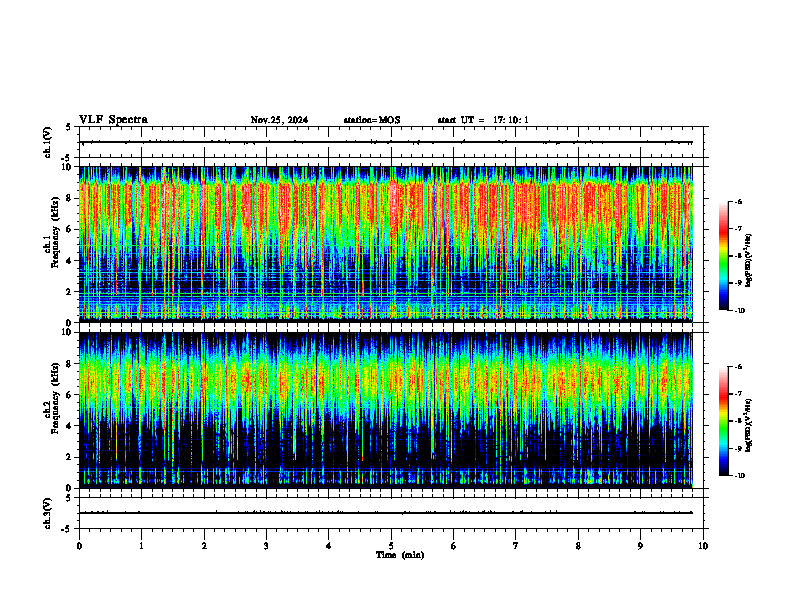This screenshot has width=792, height=612.
Task: Click the ch.1 spectrogram panel
Action: (386, 244)
